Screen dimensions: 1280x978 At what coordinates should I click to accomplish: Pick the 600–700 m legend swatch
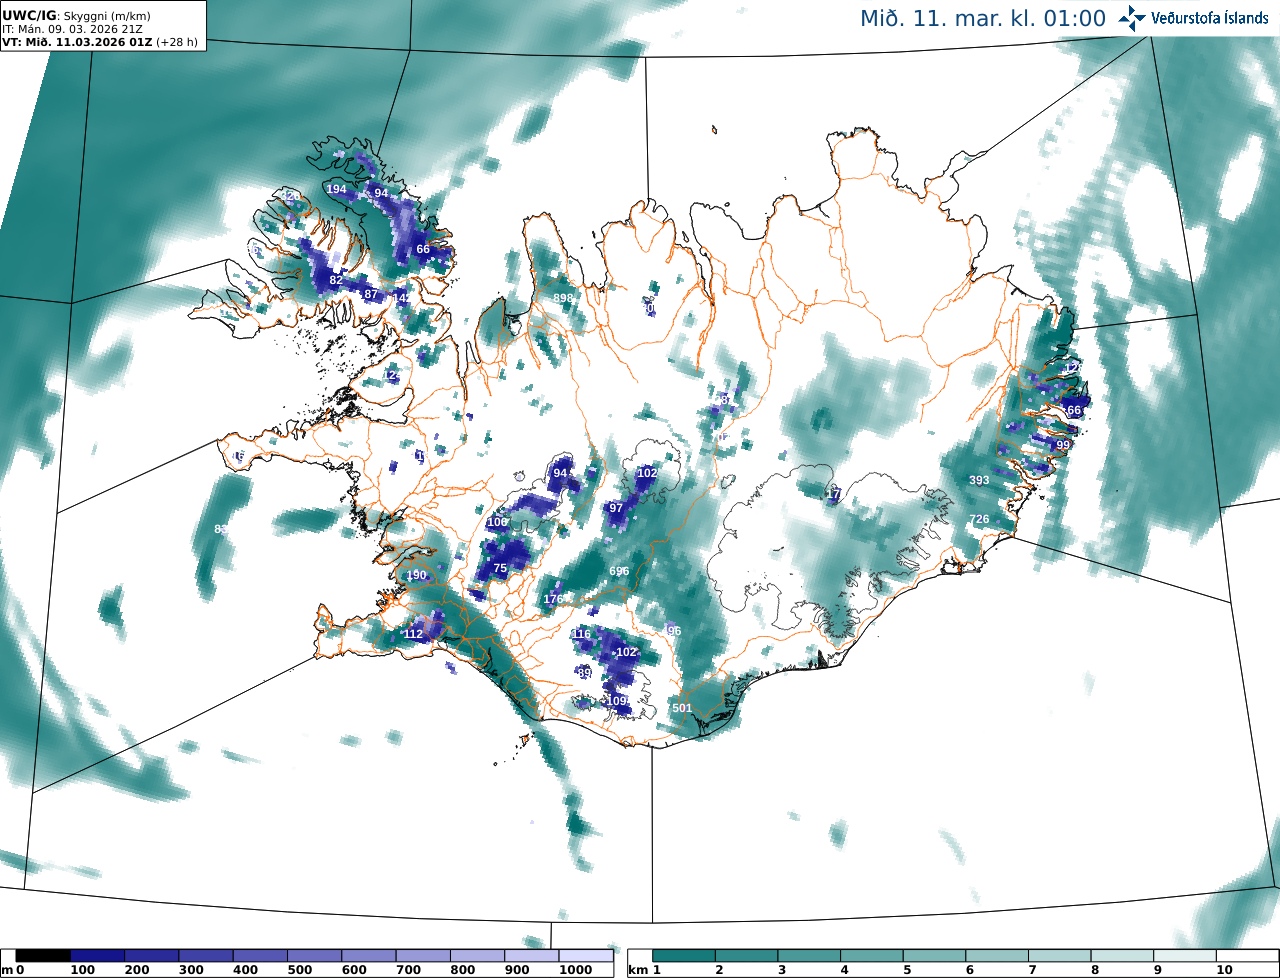(368, 956)
